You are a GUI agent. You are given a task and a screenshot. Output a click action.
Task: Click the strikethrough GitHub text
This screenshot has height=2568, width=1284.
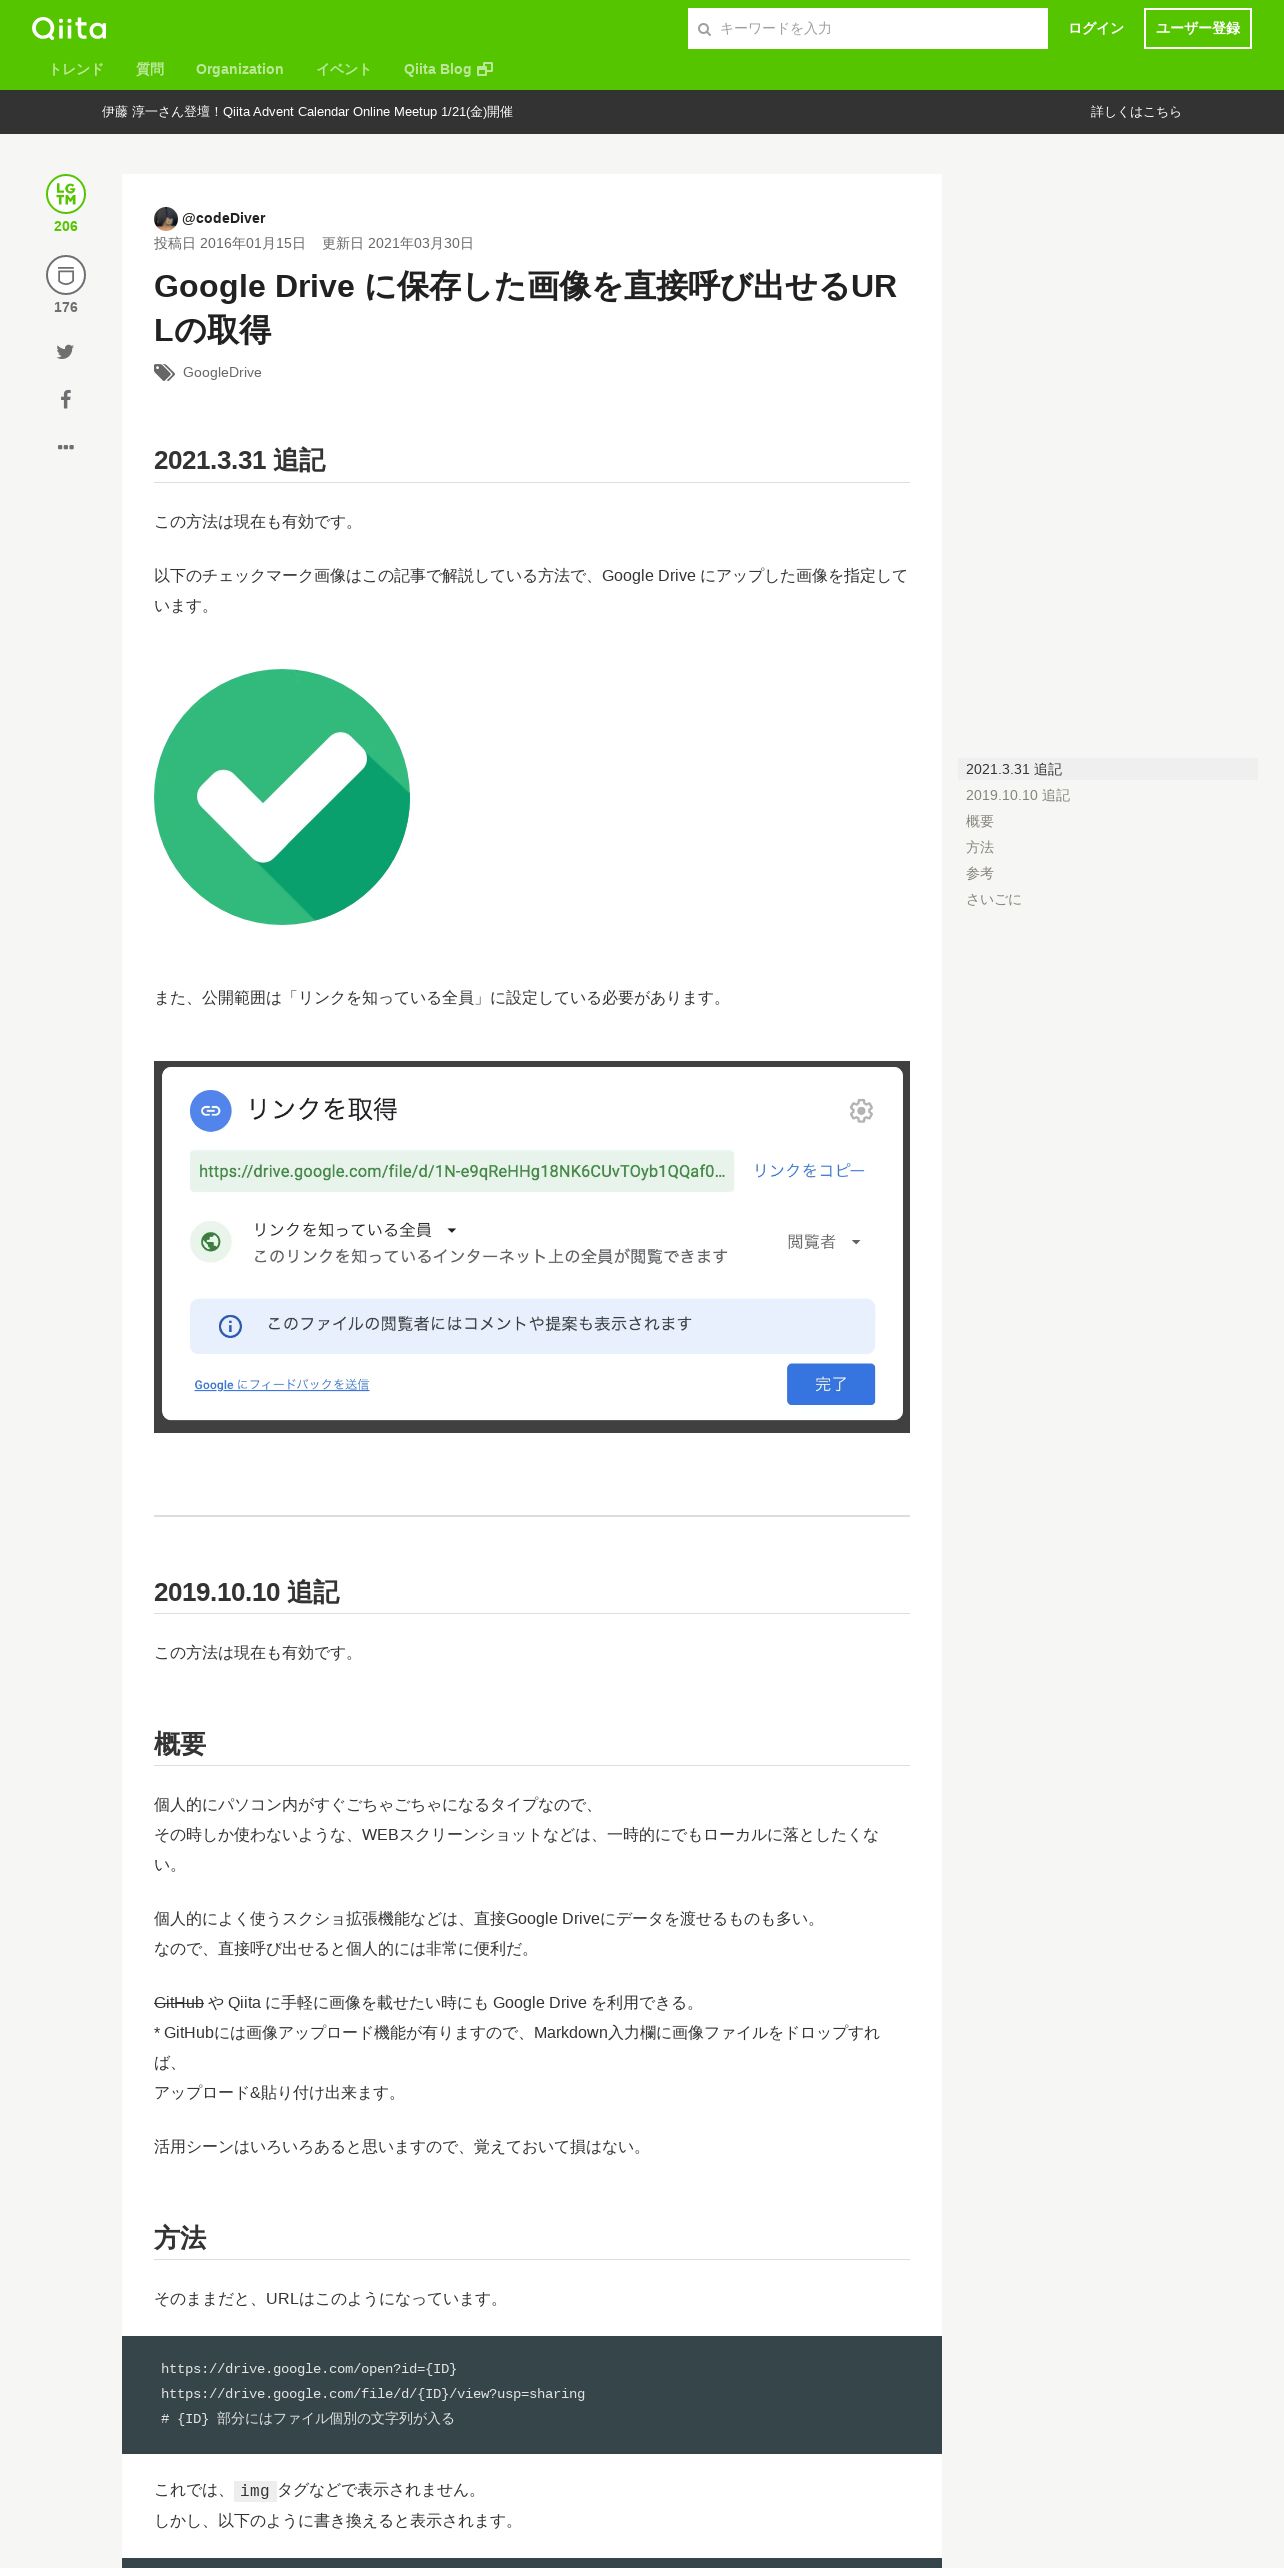[179, 2003]
